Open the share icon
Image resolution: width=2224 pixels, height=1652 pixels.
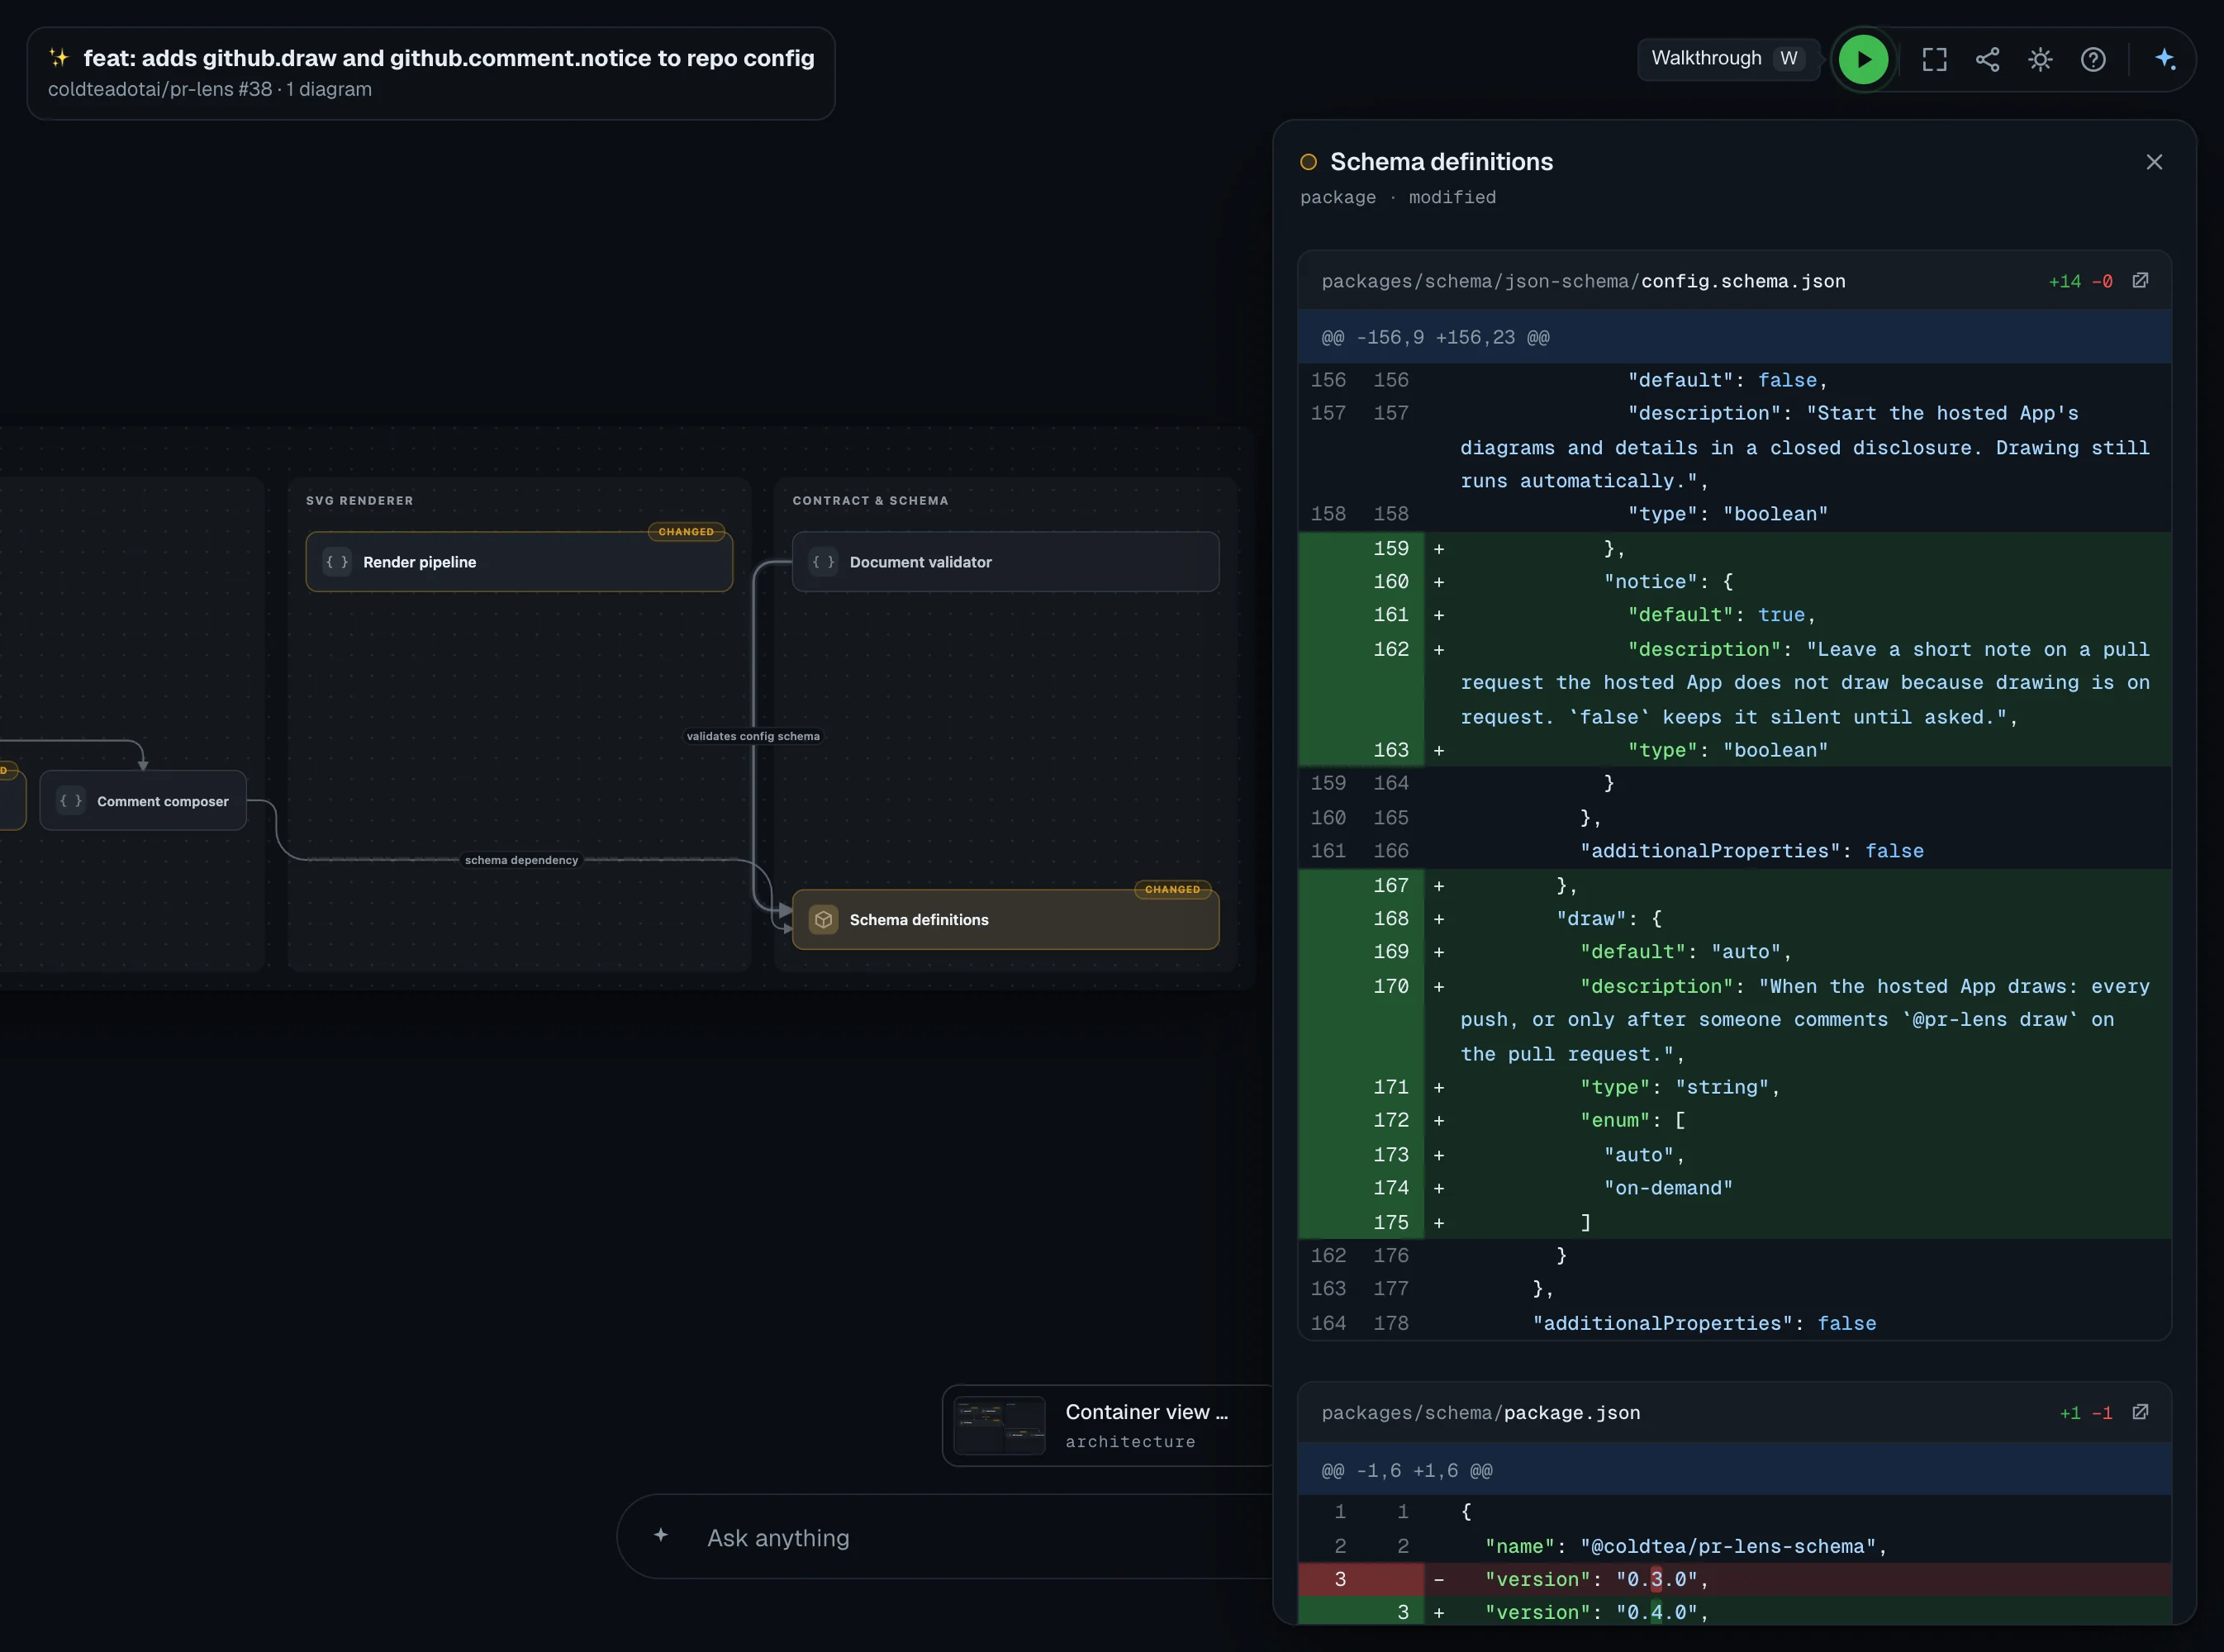coord(1987,59)
